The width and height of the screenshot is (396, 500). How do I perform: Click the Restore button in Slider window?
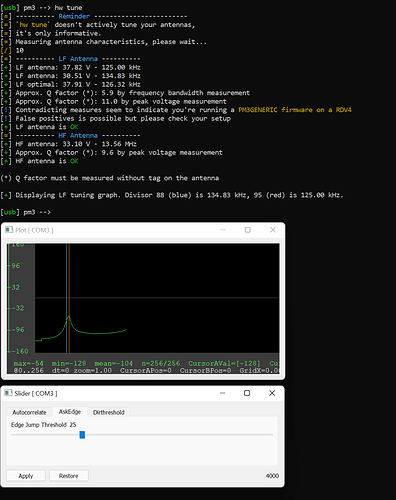69,476
